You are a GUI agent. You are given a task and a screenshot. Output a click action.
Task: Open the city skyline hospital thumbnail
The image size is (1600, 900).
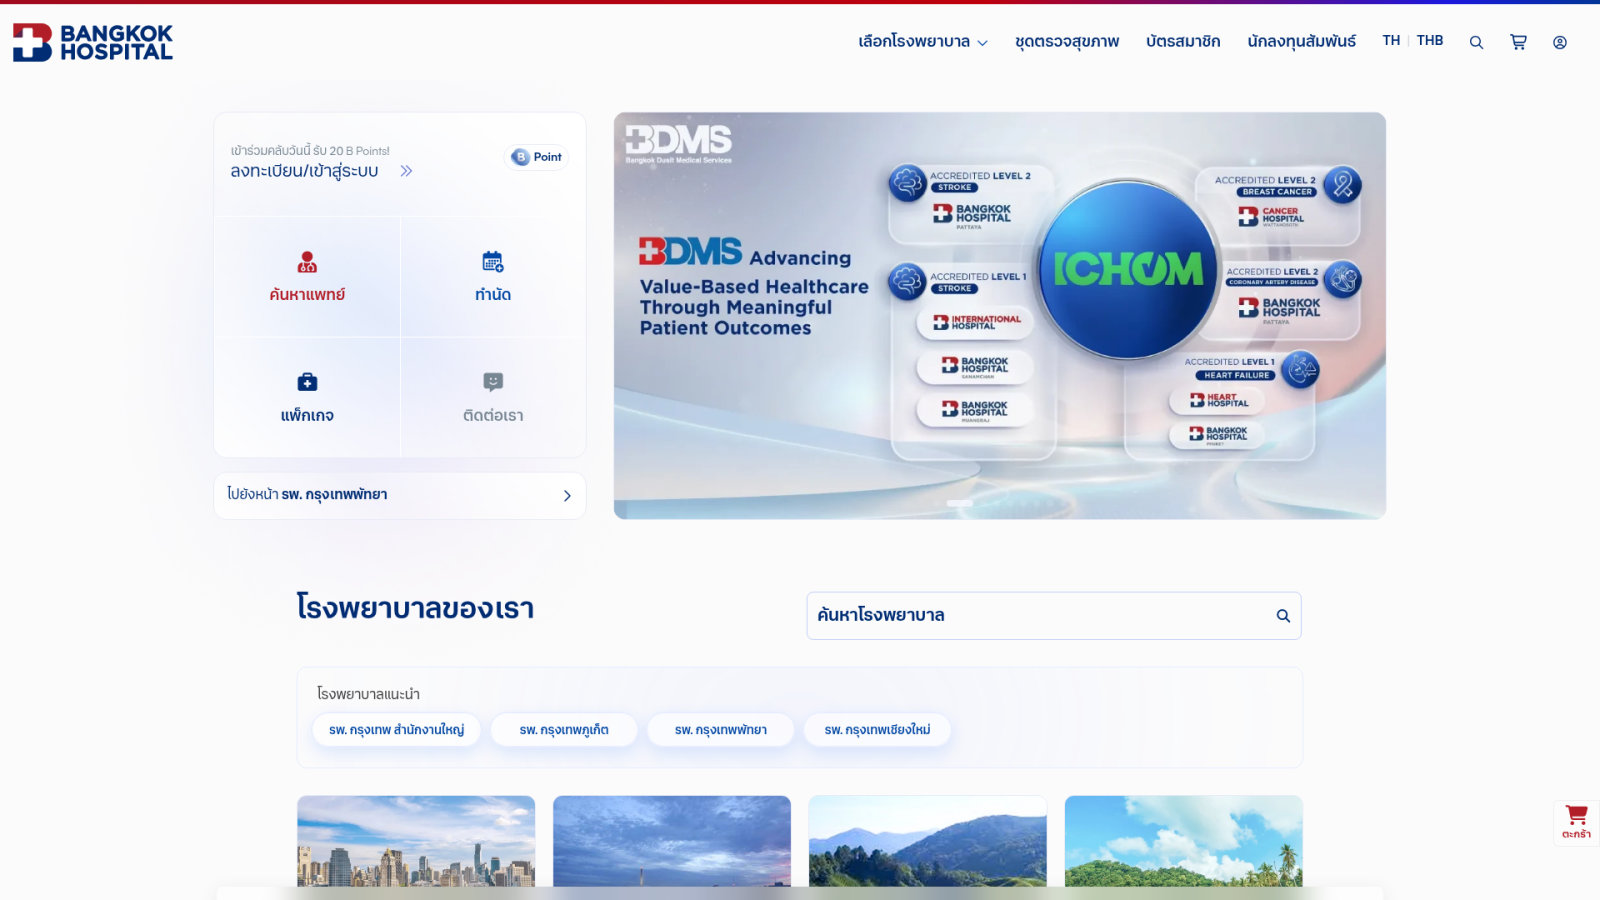click(x=416, y=841)
